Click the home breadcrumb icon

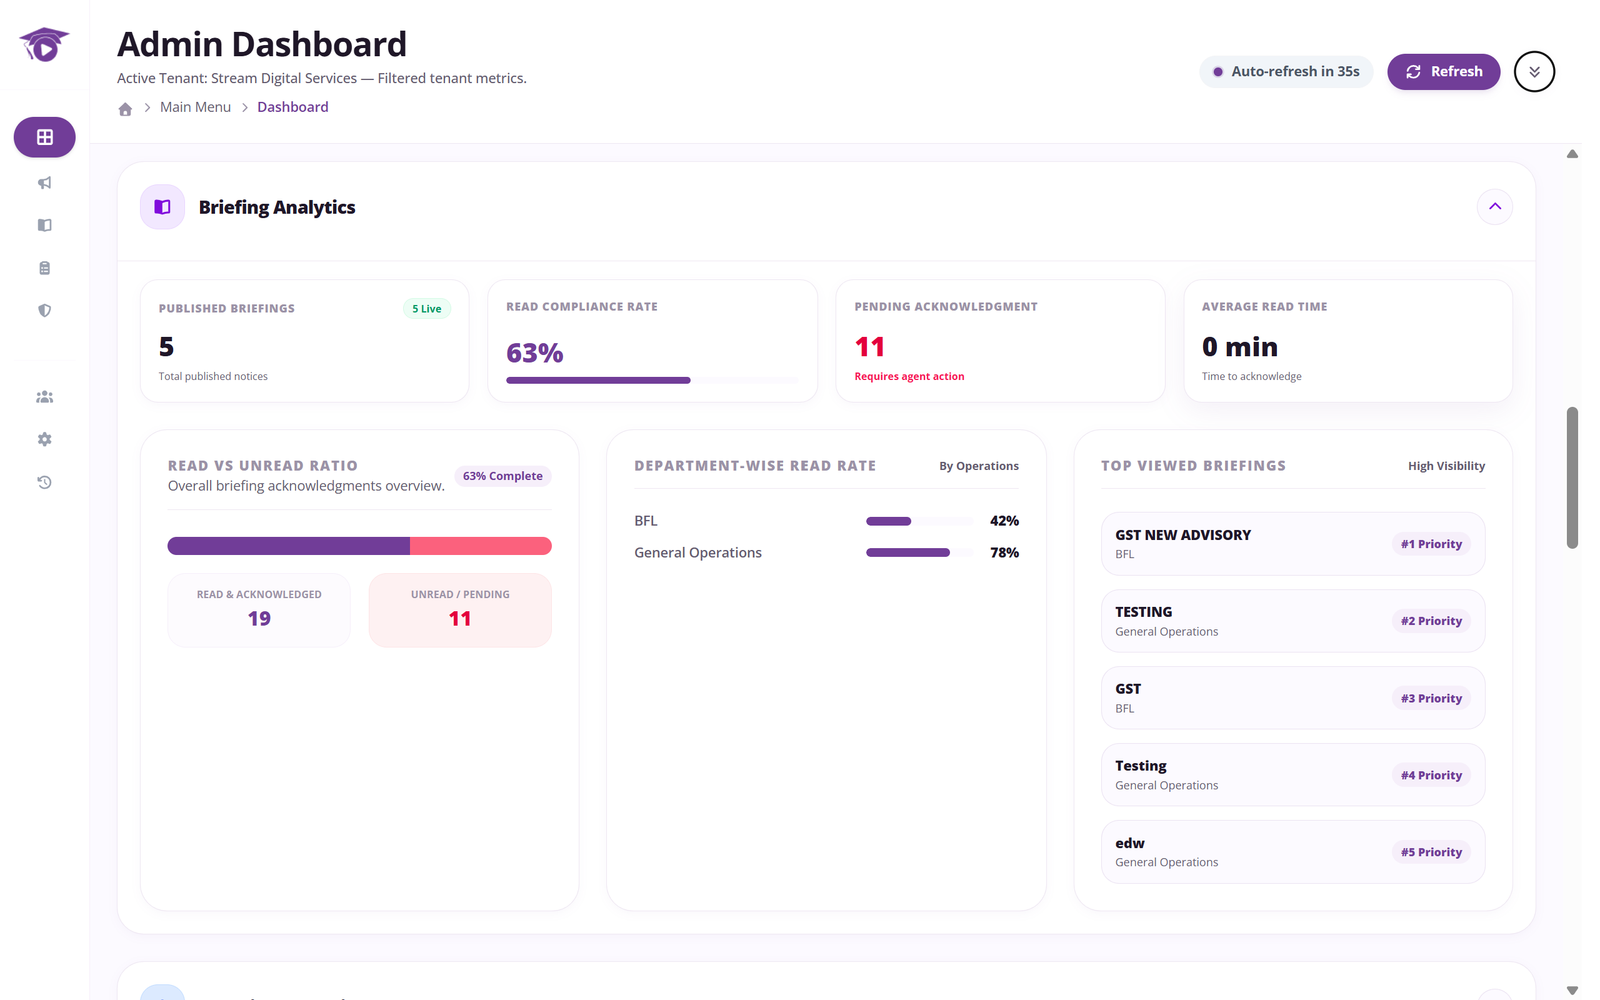point(125,109)
